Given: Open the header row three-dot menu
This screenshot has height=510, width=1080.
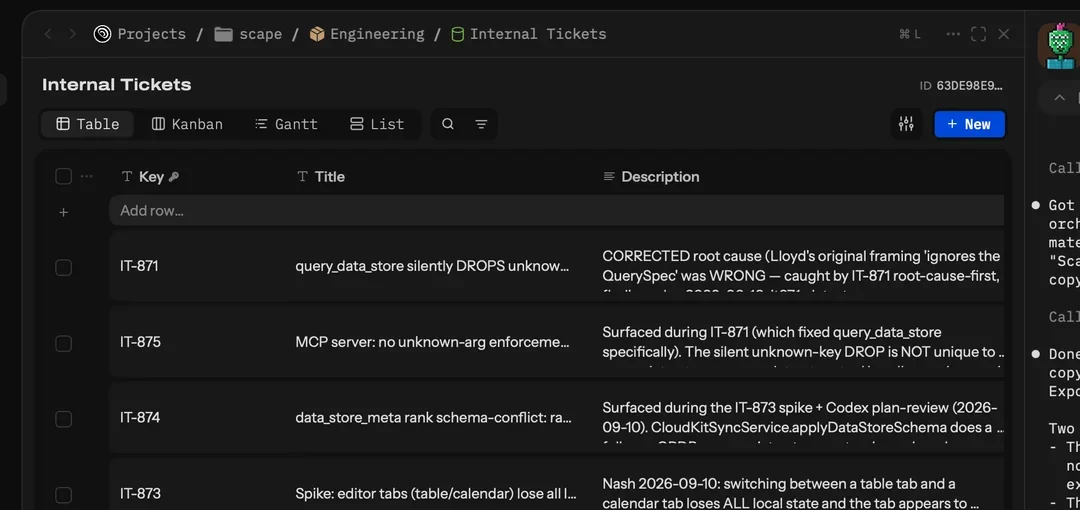Looking at the screenshot, I should coord(86,176).
